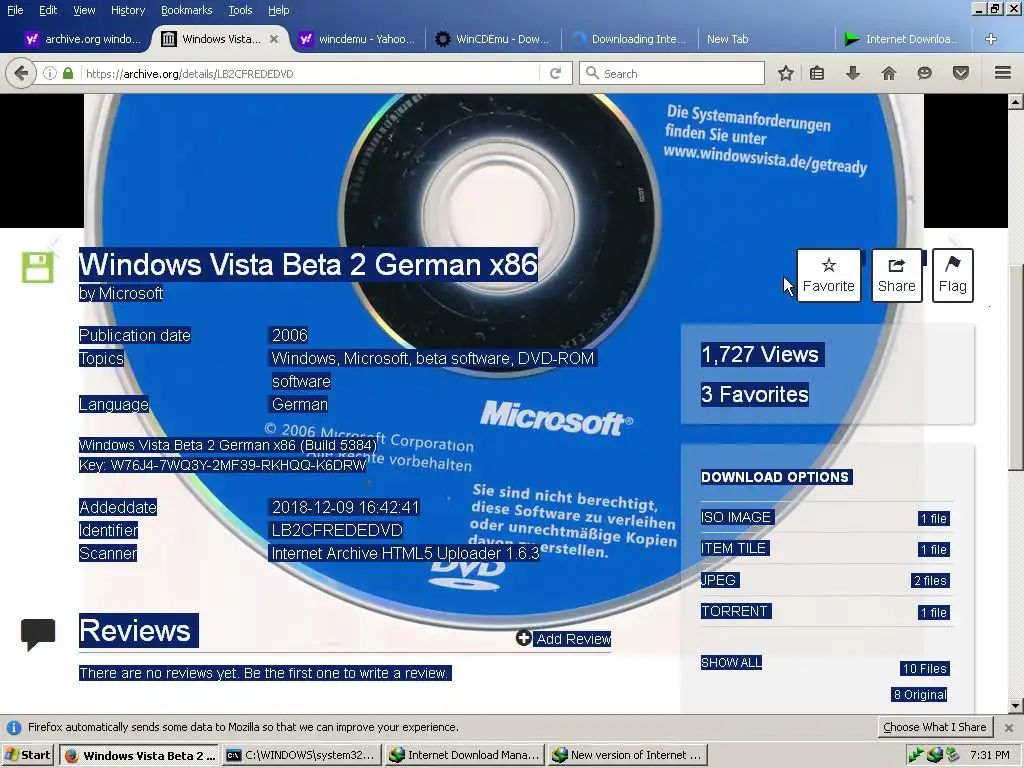Image resolution: width=1024 pixels, height=768 pixels.
Task: Open Edit menu
Action: coord(48,10)
